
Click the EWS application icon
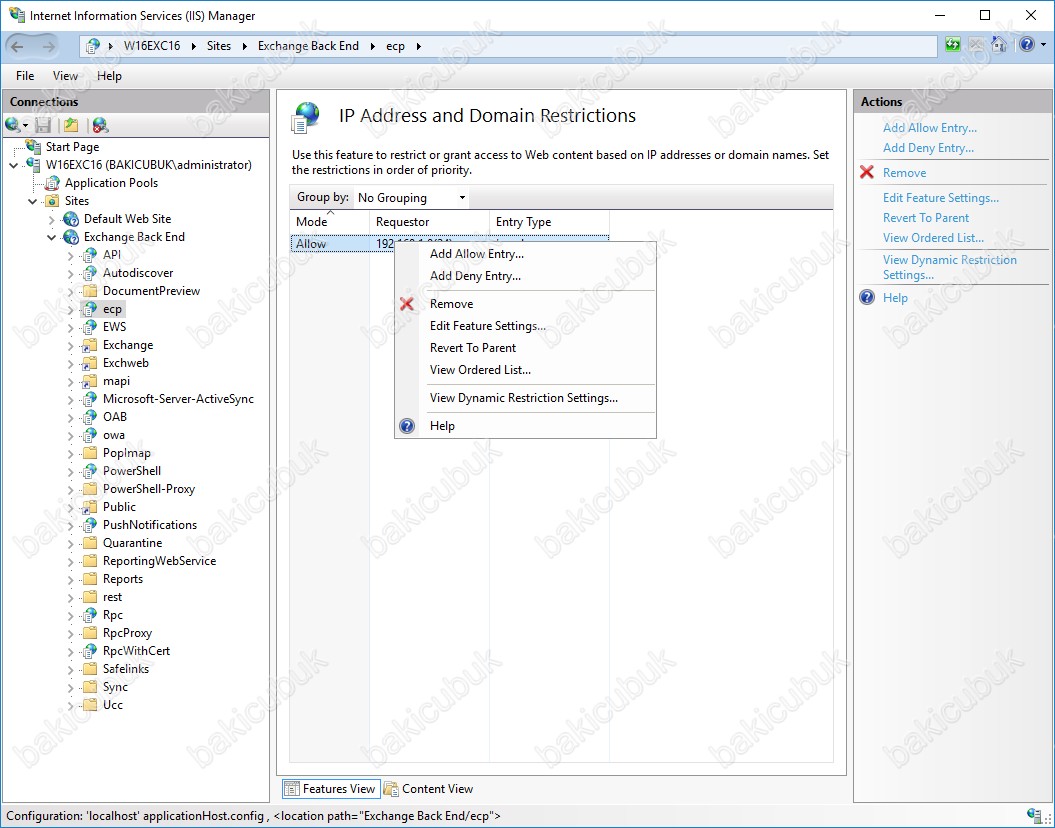(x=89, y=327)
